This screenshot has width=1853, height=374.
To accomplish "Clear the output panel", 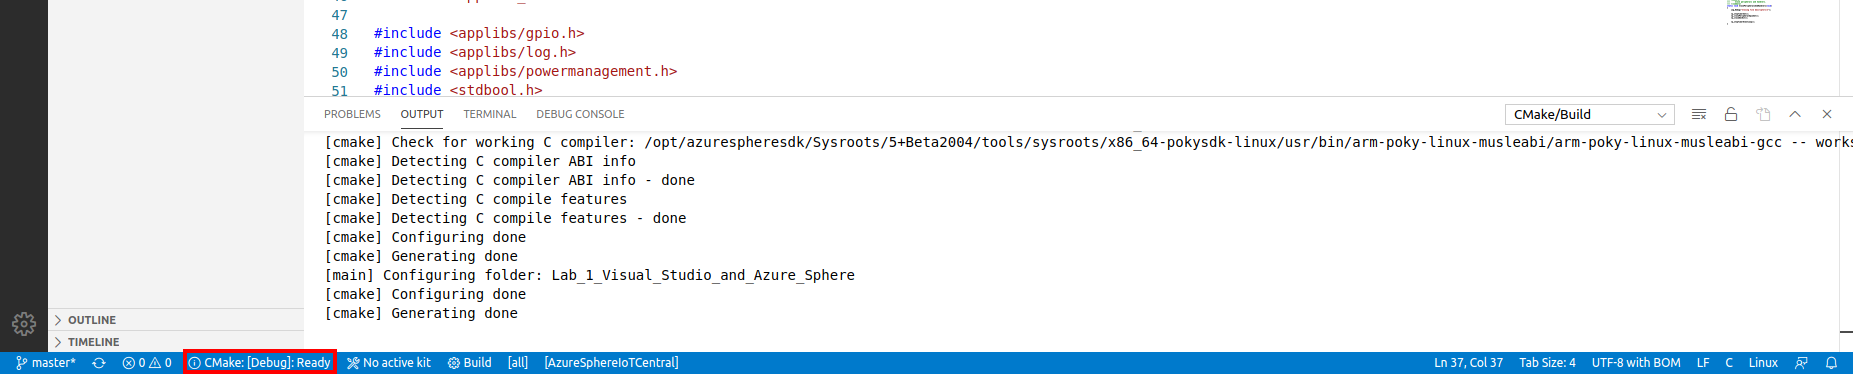I will pos(1699,114).
